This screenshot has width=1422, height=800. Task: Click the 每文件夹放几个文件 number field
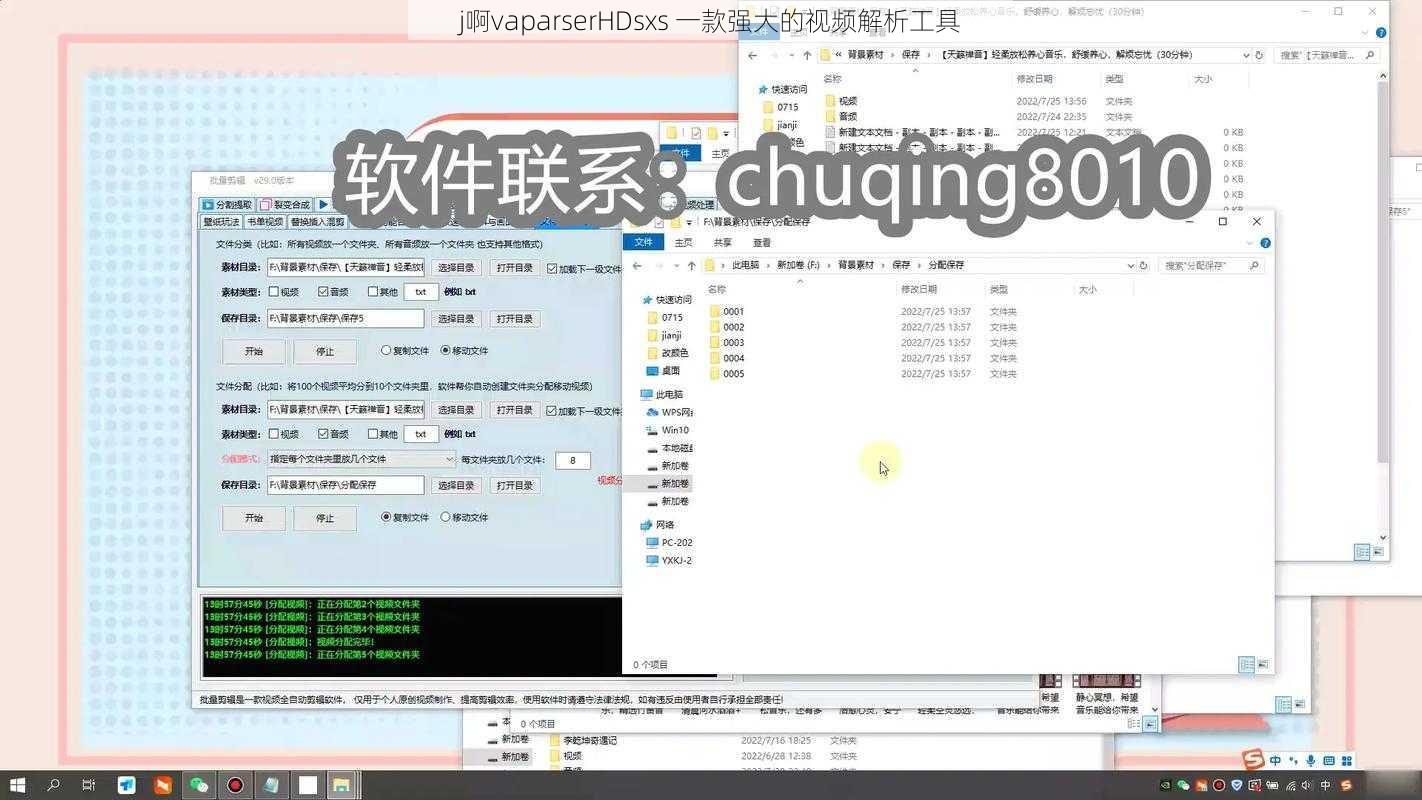click(x=573, y=460)
